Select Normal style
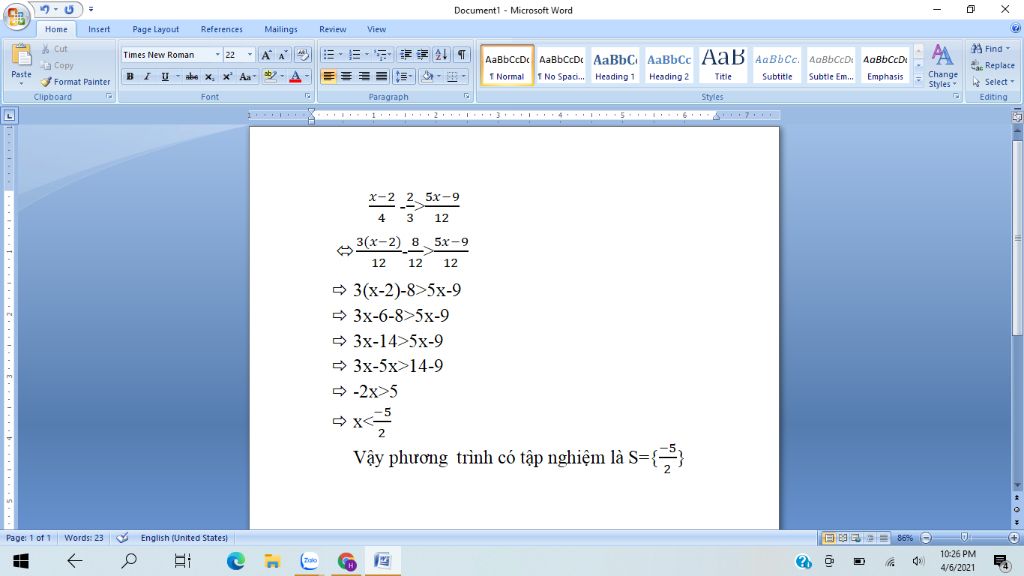This screenshot has height=576, width=1024. point(507,65)
